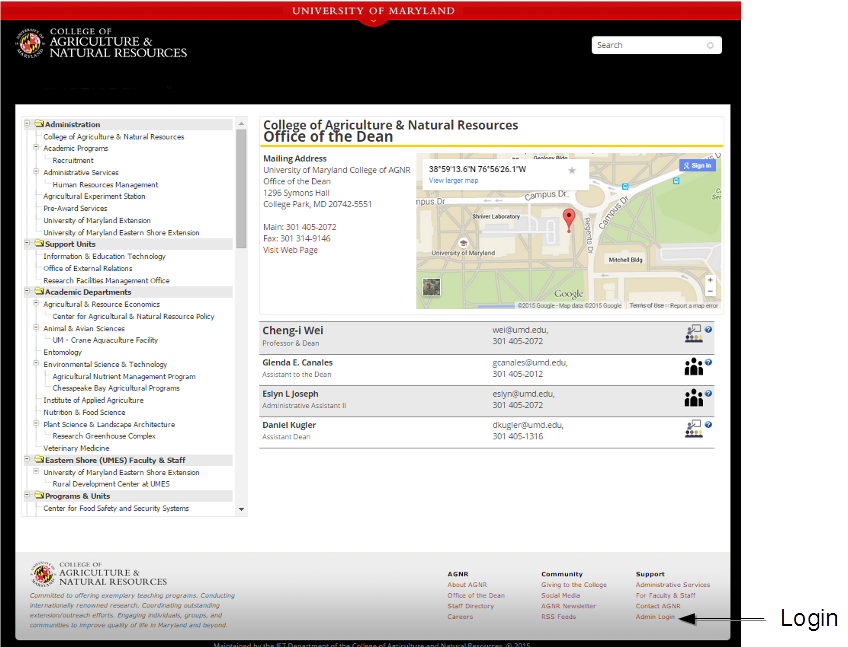Click the search magnifier icon in the search box
The image size is (848, 647).
(x=710, y=45)
